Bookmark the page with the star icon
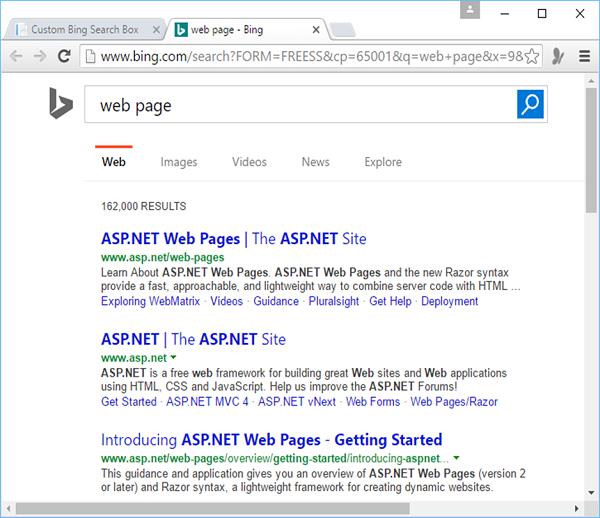This screenshot has height=518, width=600. 532,56
